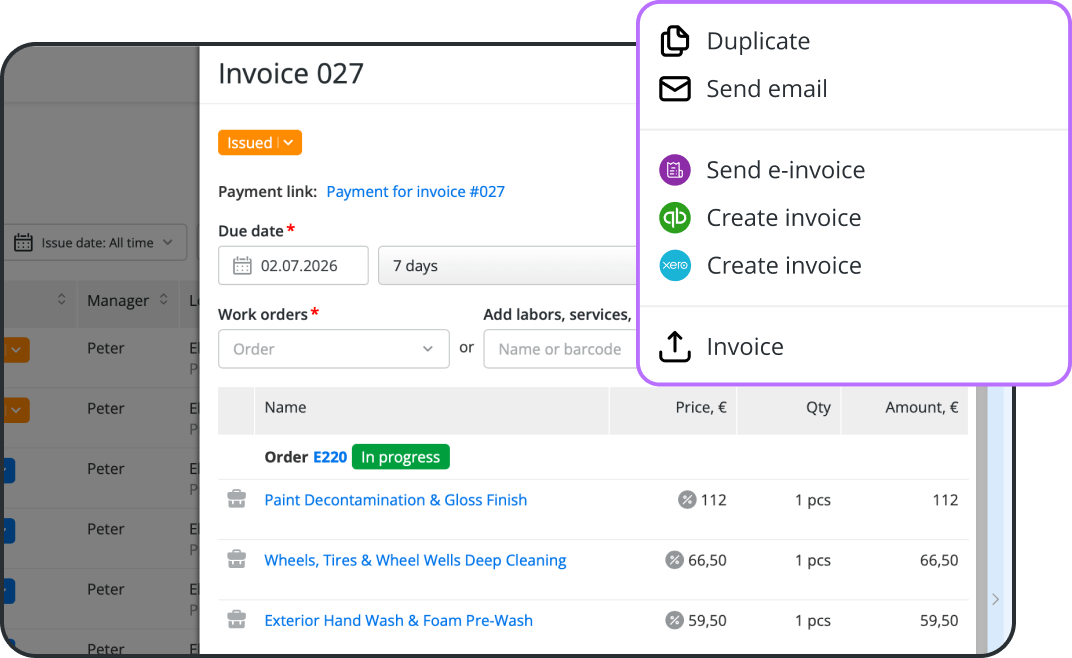Click 1 pcs in Exterior Hand Wash row

(813, 620)
